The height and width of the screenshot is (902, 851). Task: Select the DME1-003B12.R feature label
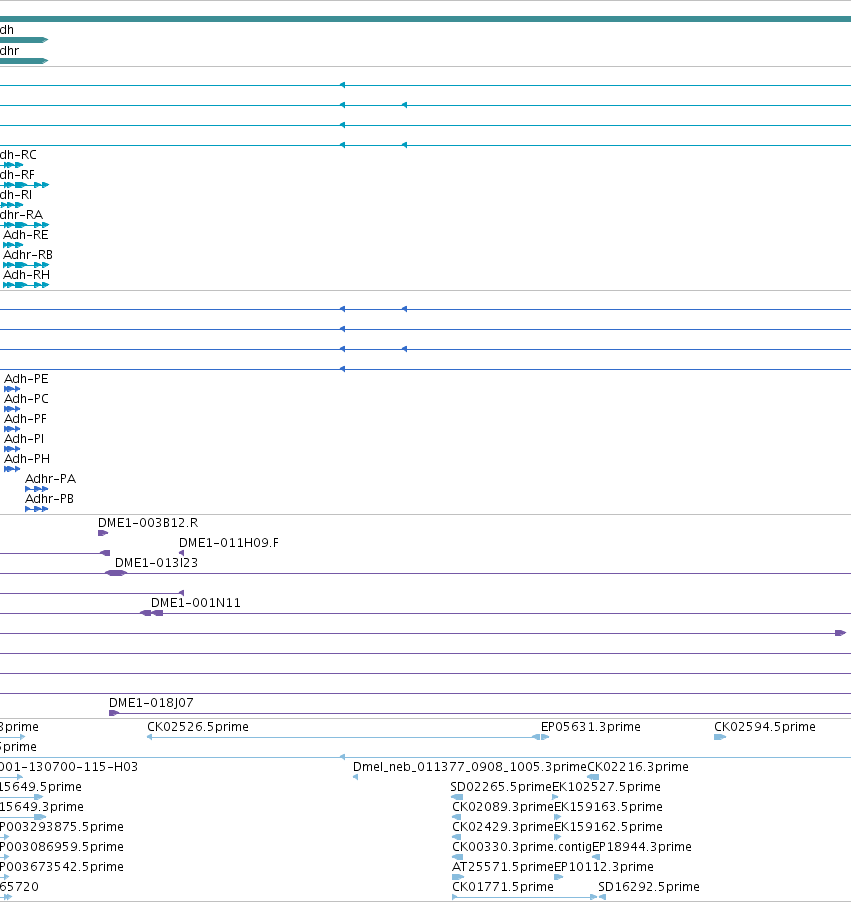pyautogui.click(x=148, y=523)
